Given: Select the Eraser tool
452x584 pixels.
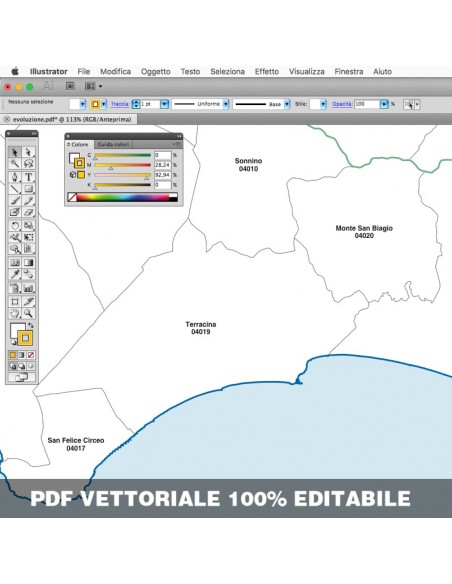Looking at the screenshot, I should pyautogui.click(x=29, y=212).
